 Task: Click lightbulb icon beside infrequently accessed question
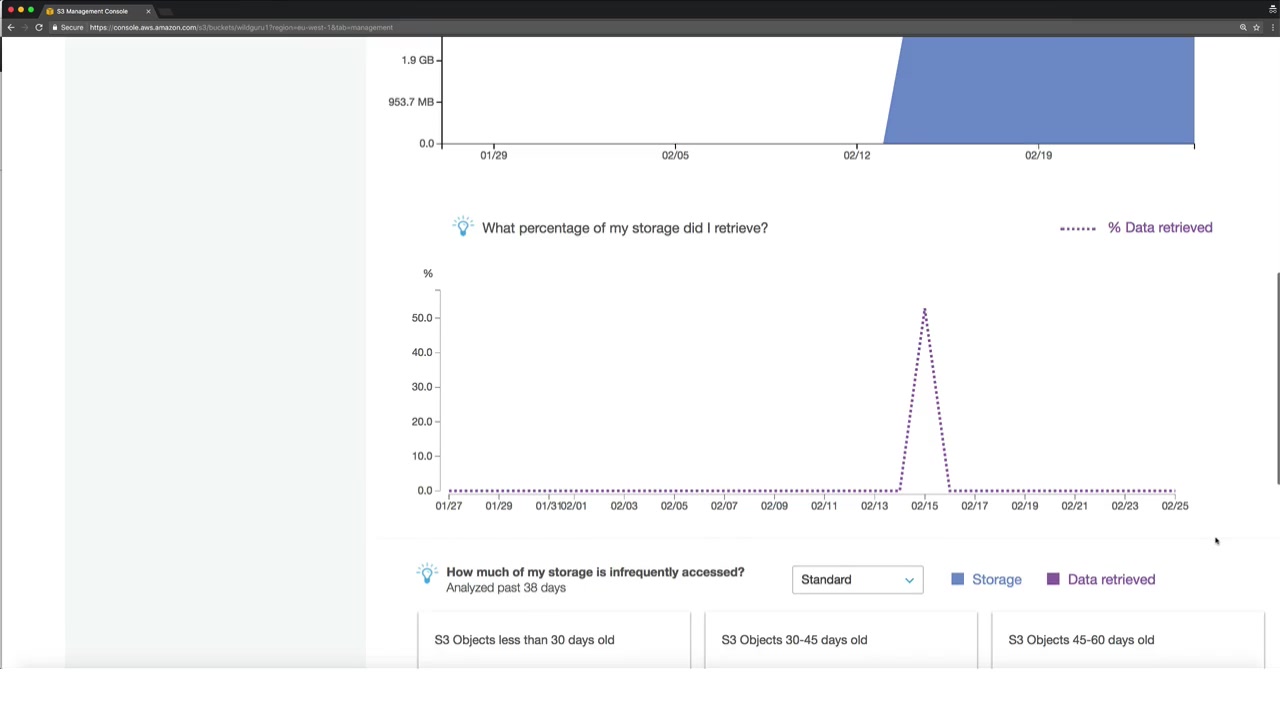[427, 574]
